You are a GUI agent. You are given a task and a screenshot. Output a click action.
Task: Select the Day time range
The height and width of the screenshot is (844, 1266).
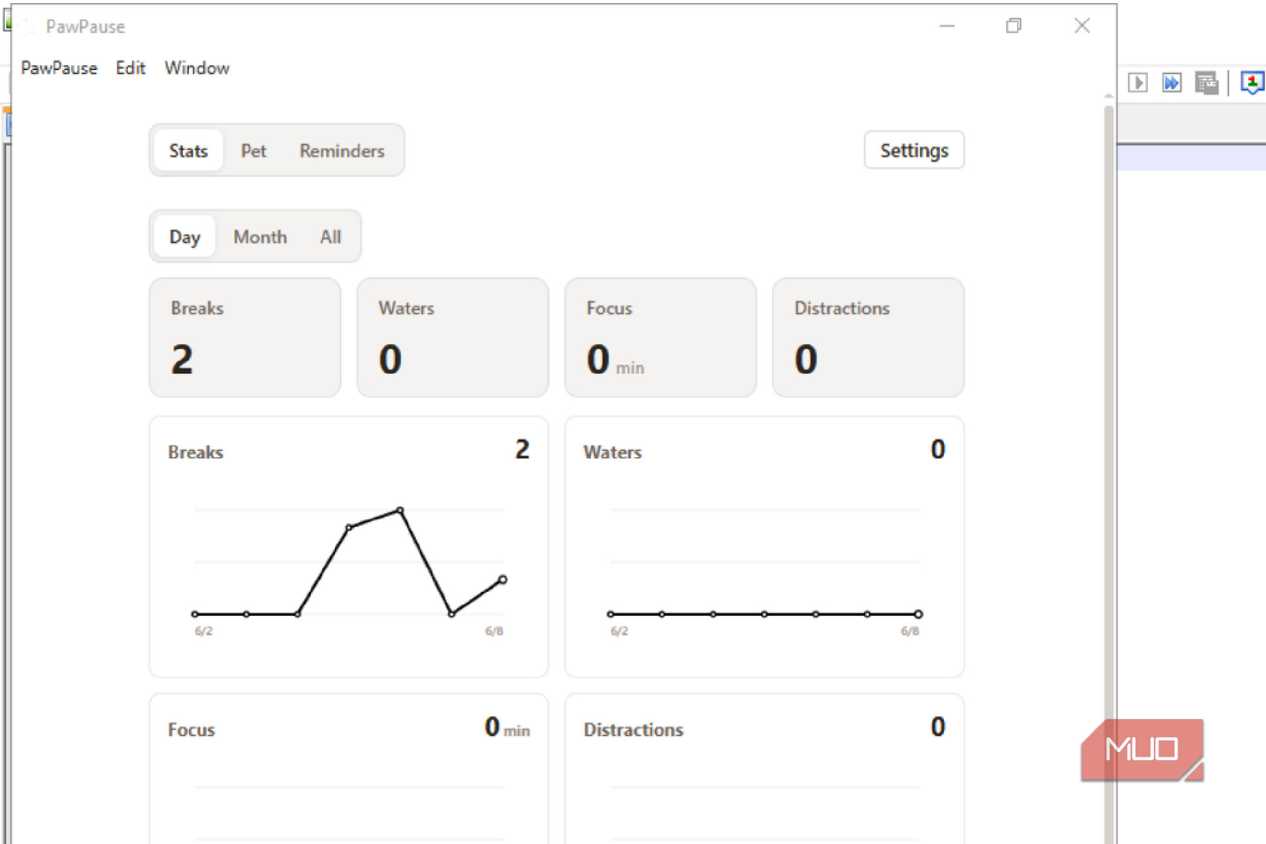click(x=185, y=237)
